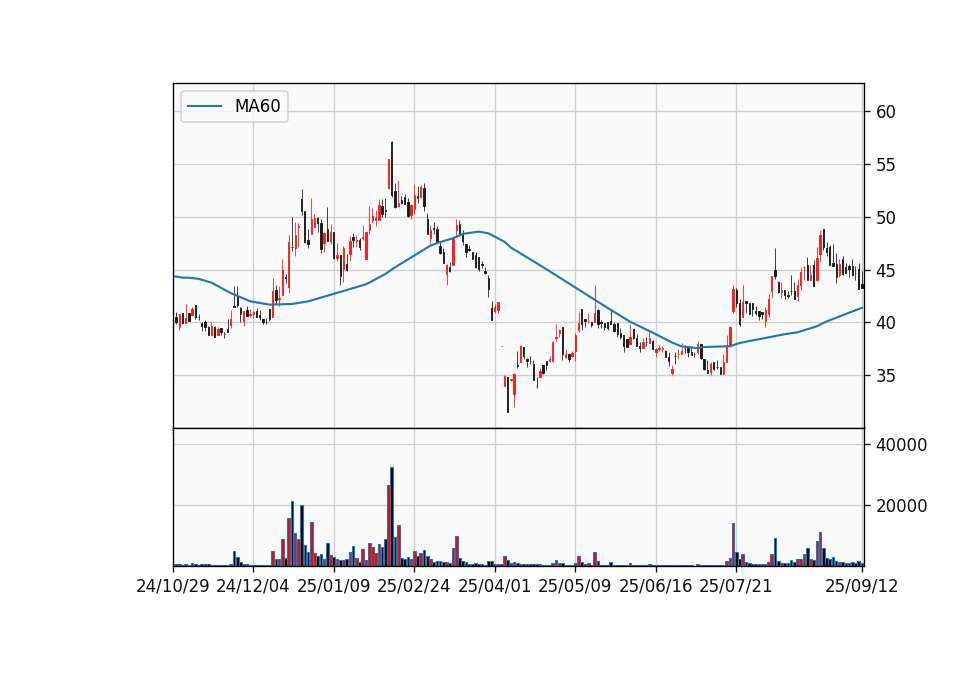
Task: Click the MA60 legend label
Action: click(x=257, y=106)
